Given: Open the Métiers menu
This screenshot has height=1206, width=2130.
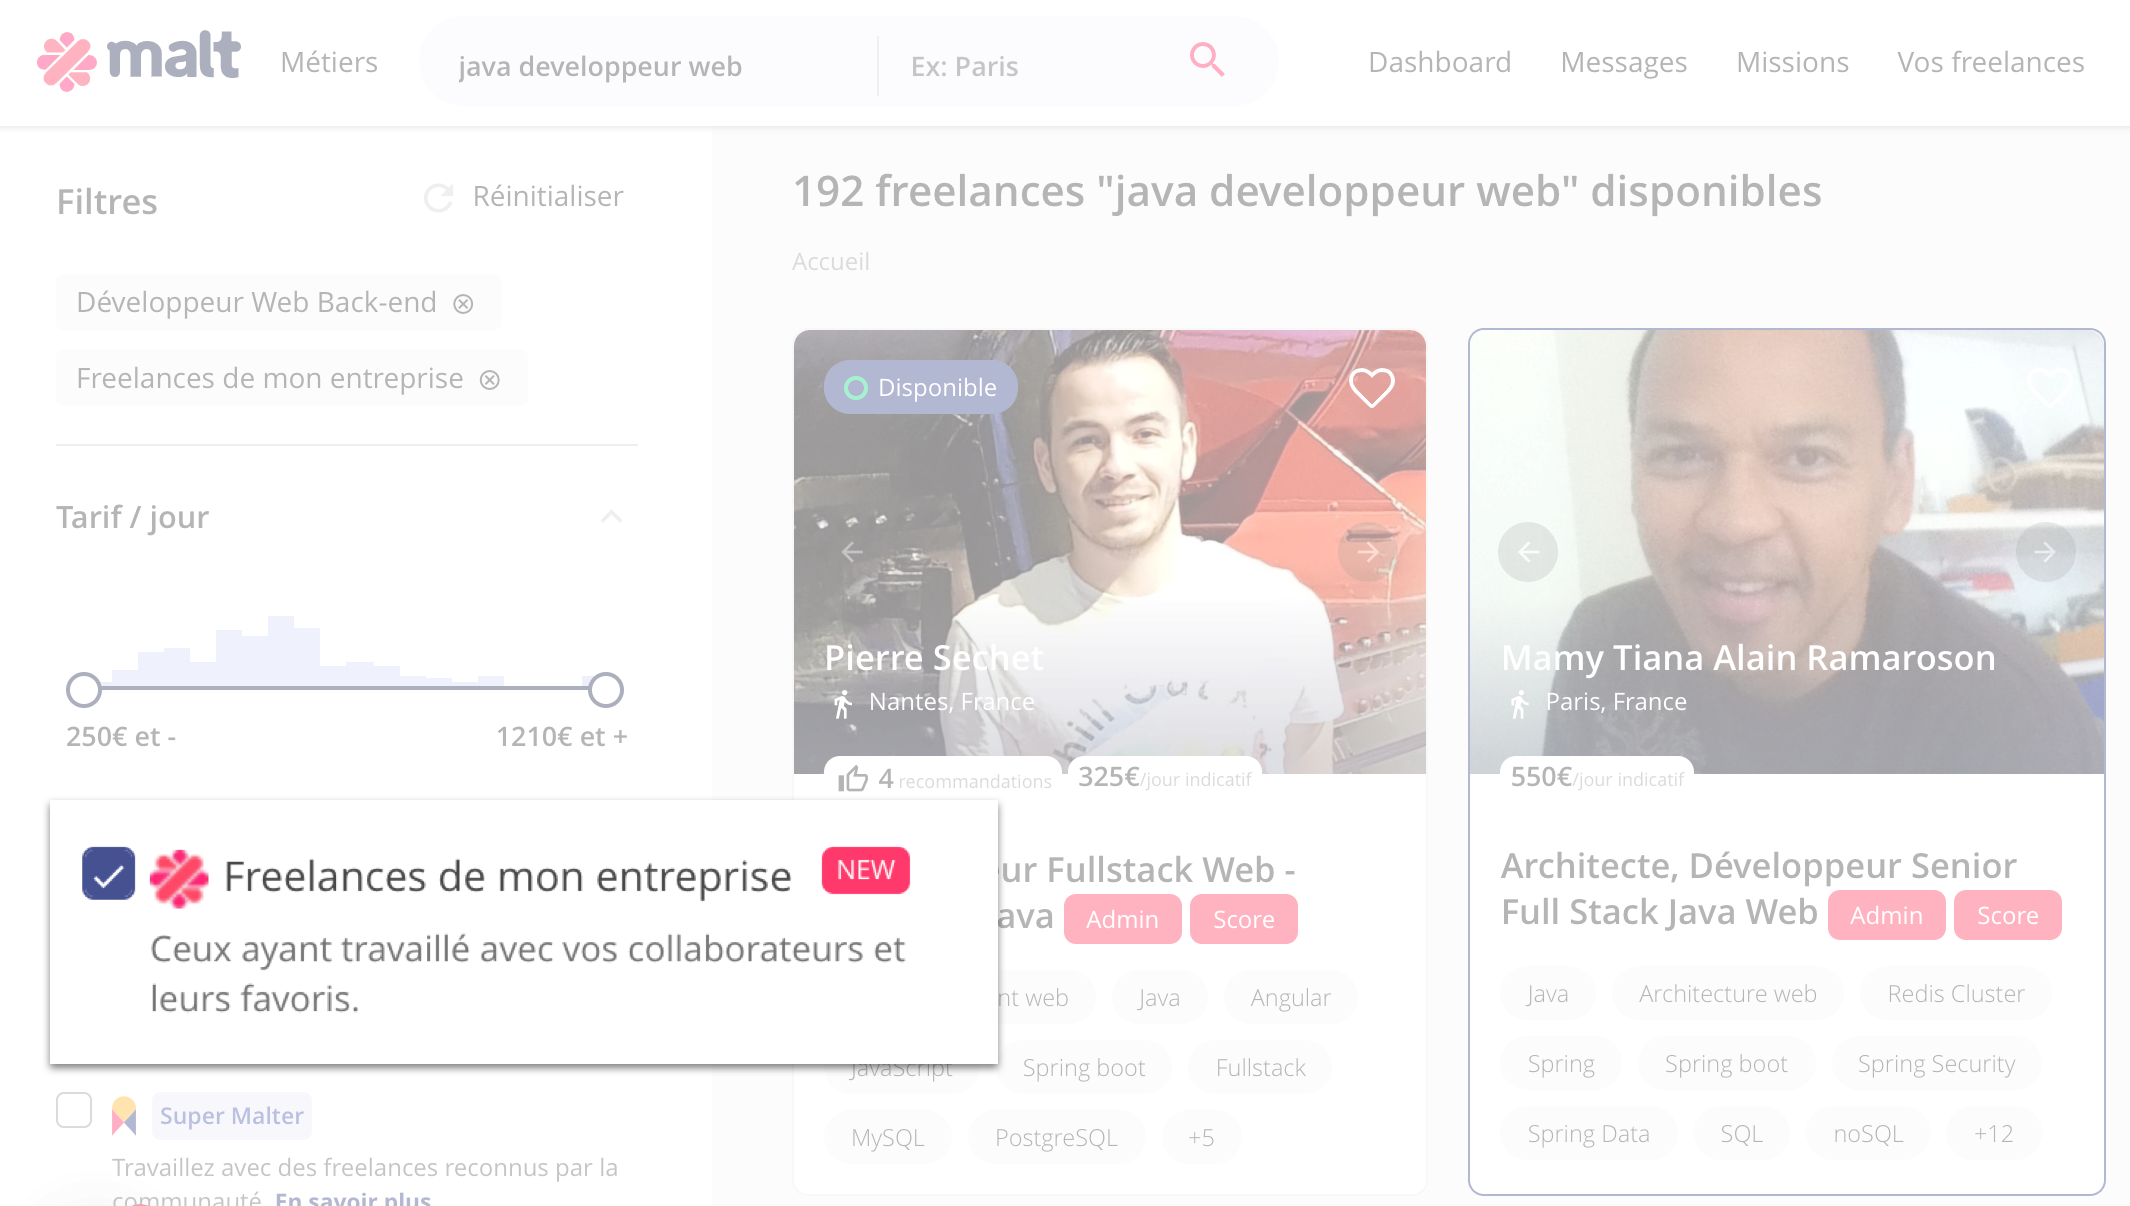Looking at the screenshot, I should tap(328, 62).
